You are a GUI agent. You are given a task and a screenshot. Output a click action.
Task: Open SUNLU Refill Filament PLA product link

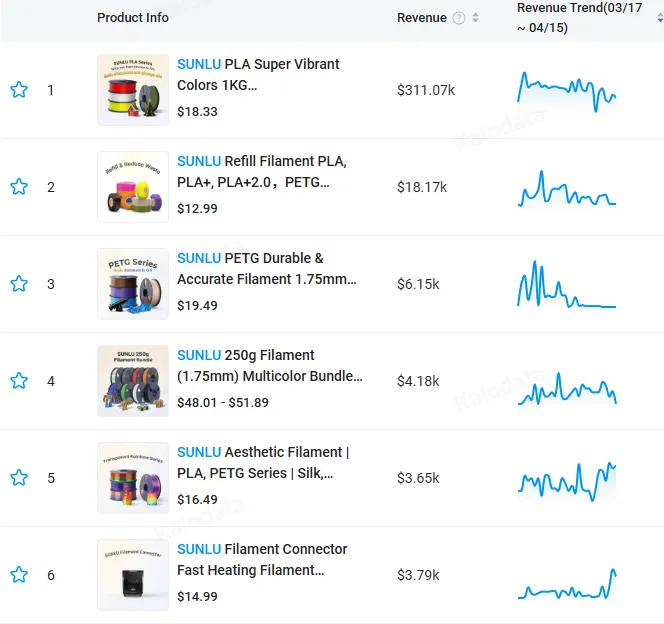coord(262,171)
